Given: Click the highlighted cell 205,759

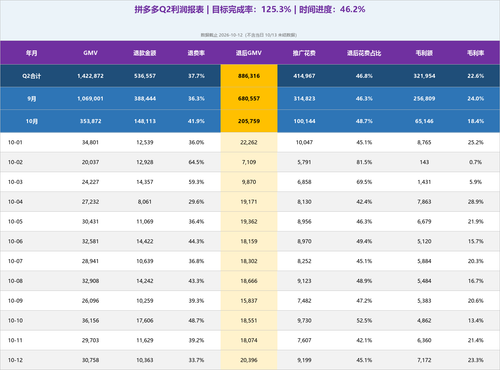Looking at the screenshot, I should point(249,121).
